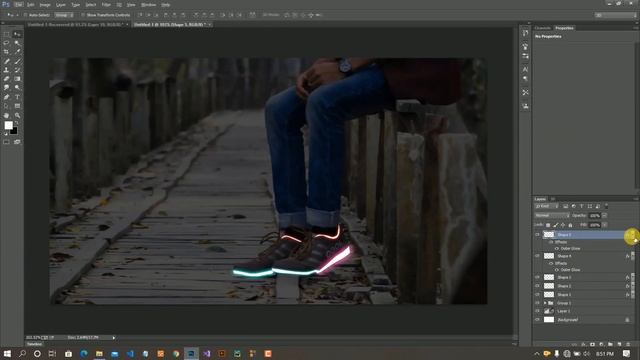Switch to the Channels tab
Screen dimensions: 640x360
pyautogui.click(x=543, y=28)
